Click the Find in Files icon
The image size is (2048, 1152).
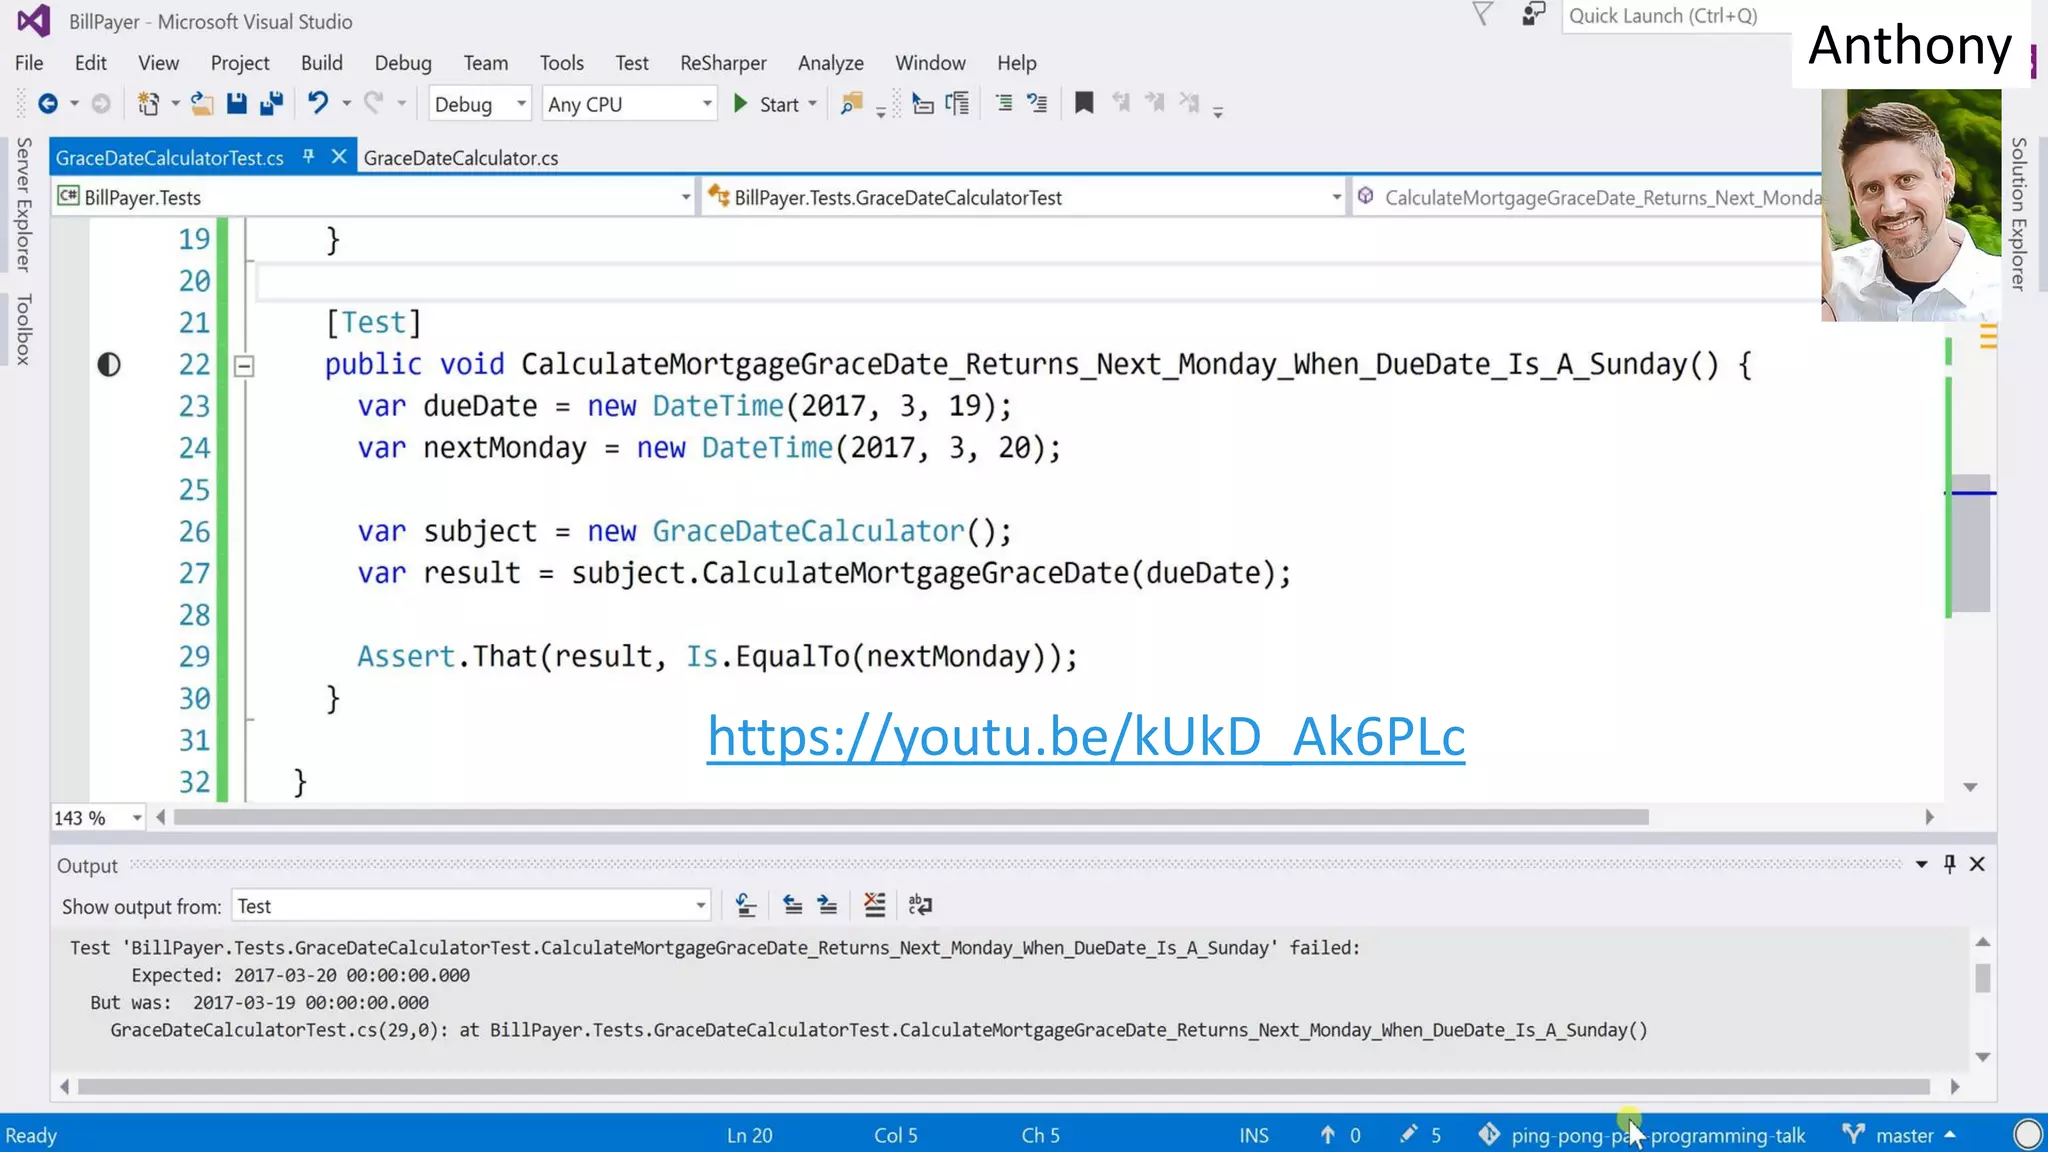[851, 104]
